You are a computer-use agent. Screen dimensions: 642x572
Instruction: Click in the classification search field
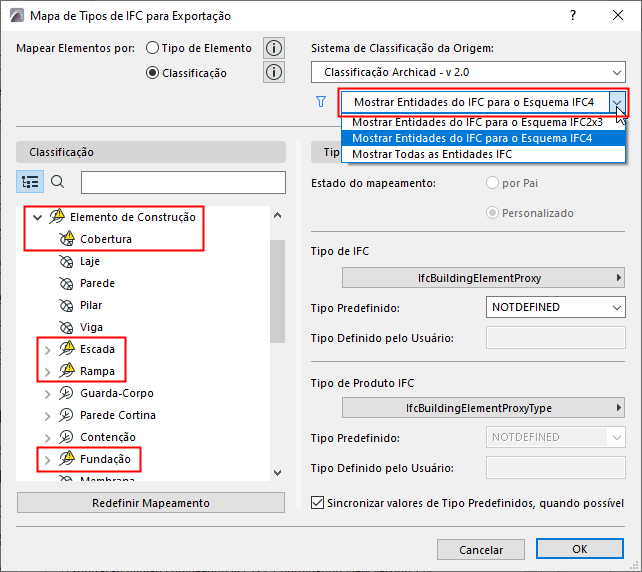point(183,182)
